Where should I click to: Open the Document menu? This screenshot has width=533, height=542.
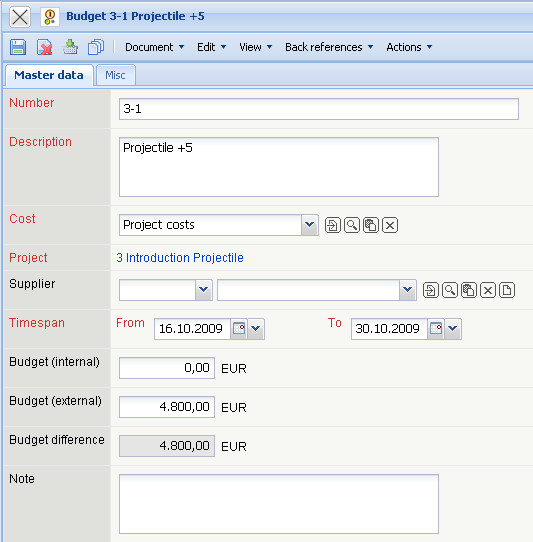point(154,47)
